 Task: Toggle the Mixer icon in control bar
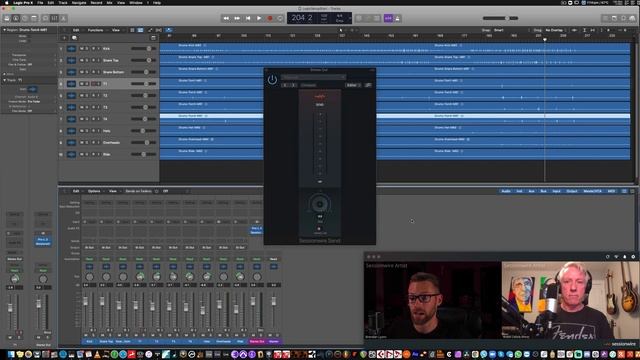click(x=54, y=18)
